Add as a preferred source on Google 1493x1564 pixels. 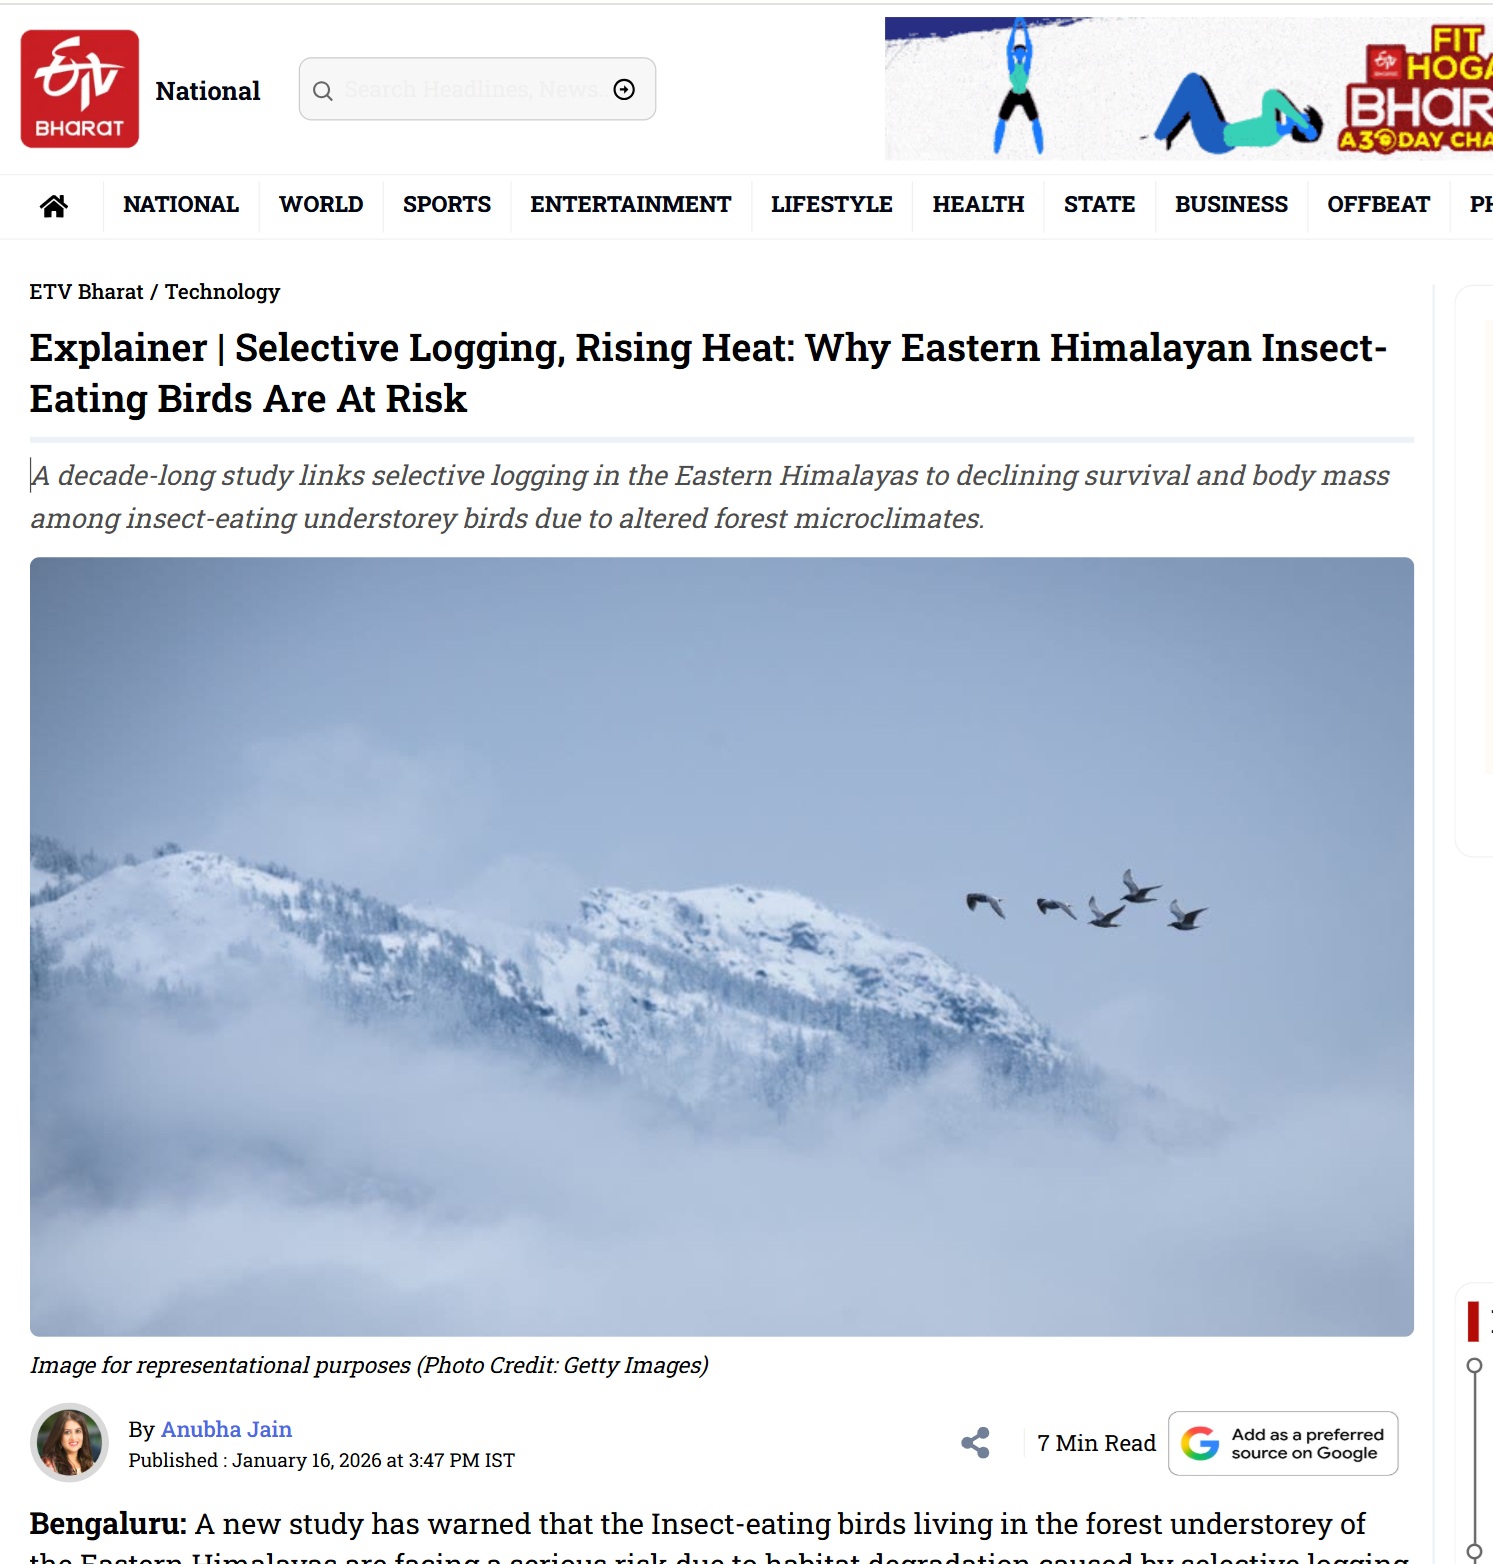pos(1283,1443)
